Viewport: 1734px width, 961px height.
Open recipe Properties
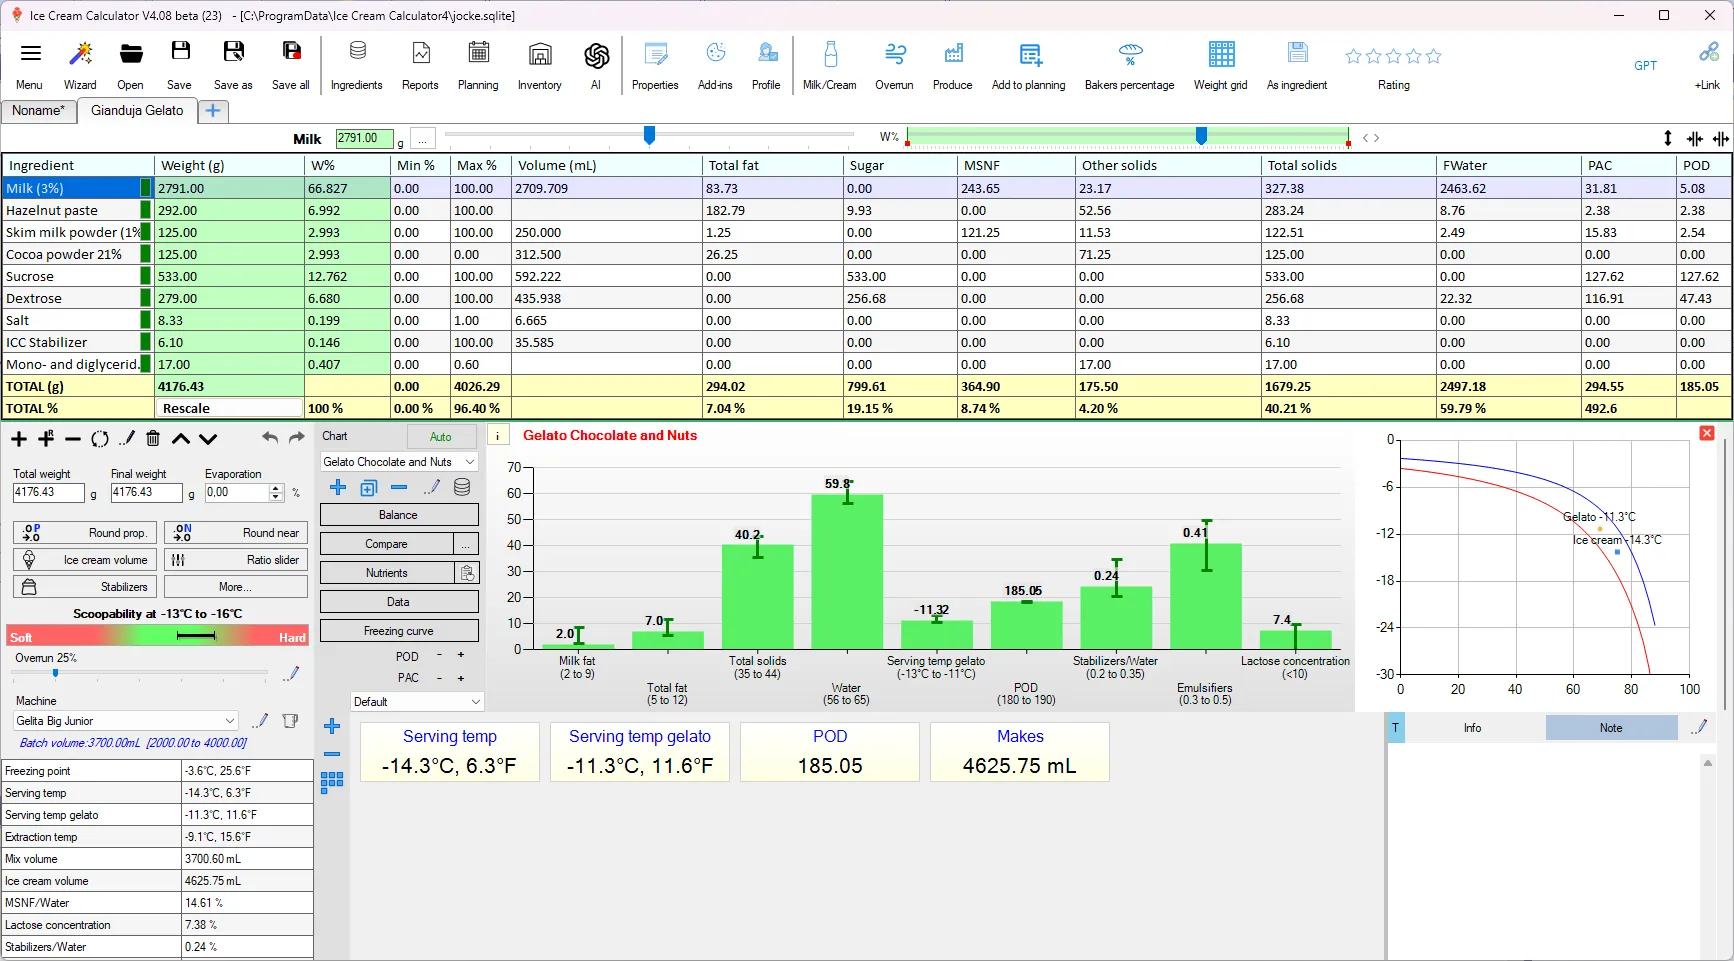click(655, 65)
